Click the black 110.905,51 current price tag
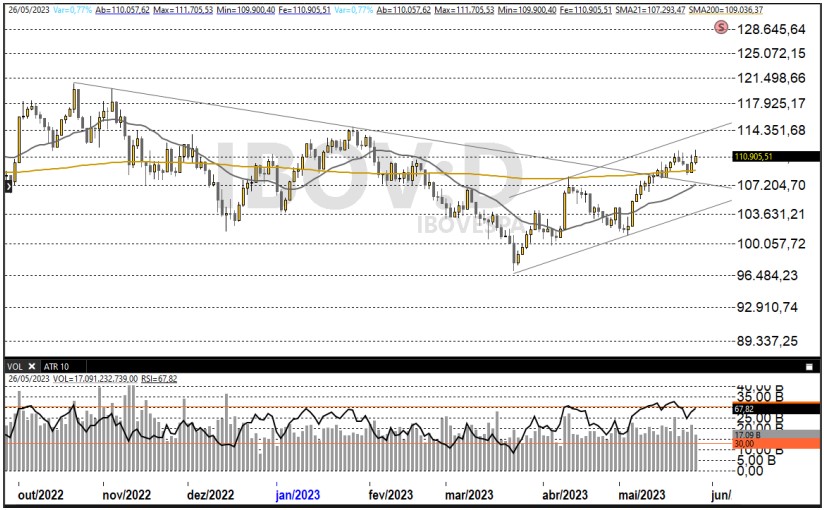Viewport: 824px width, 510px height. [776, 157]
